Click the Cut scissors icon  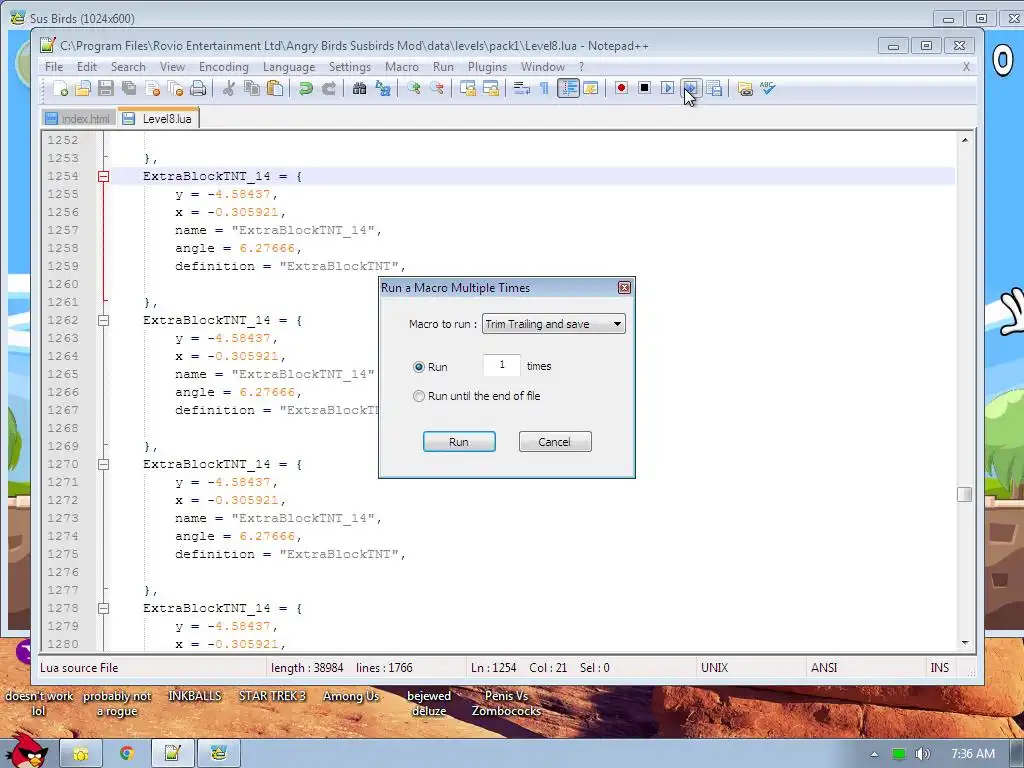(x=229, y=88)
